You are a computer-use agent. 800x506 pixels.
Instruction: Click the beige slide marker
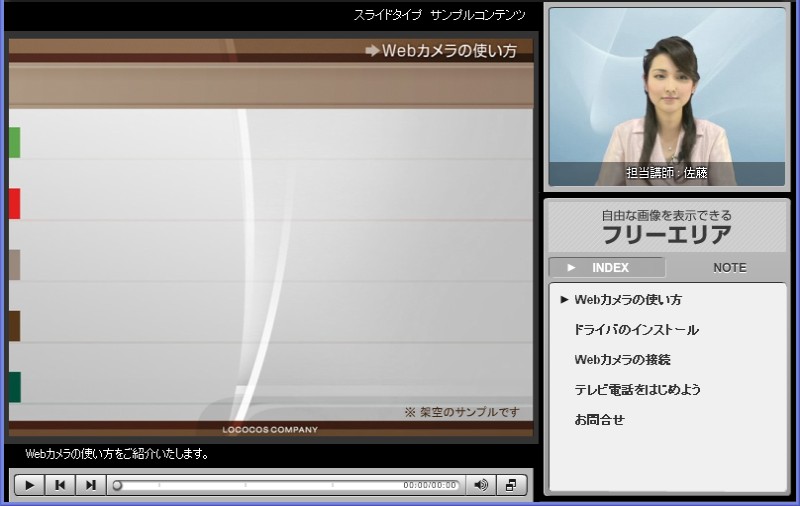(14, 265)
